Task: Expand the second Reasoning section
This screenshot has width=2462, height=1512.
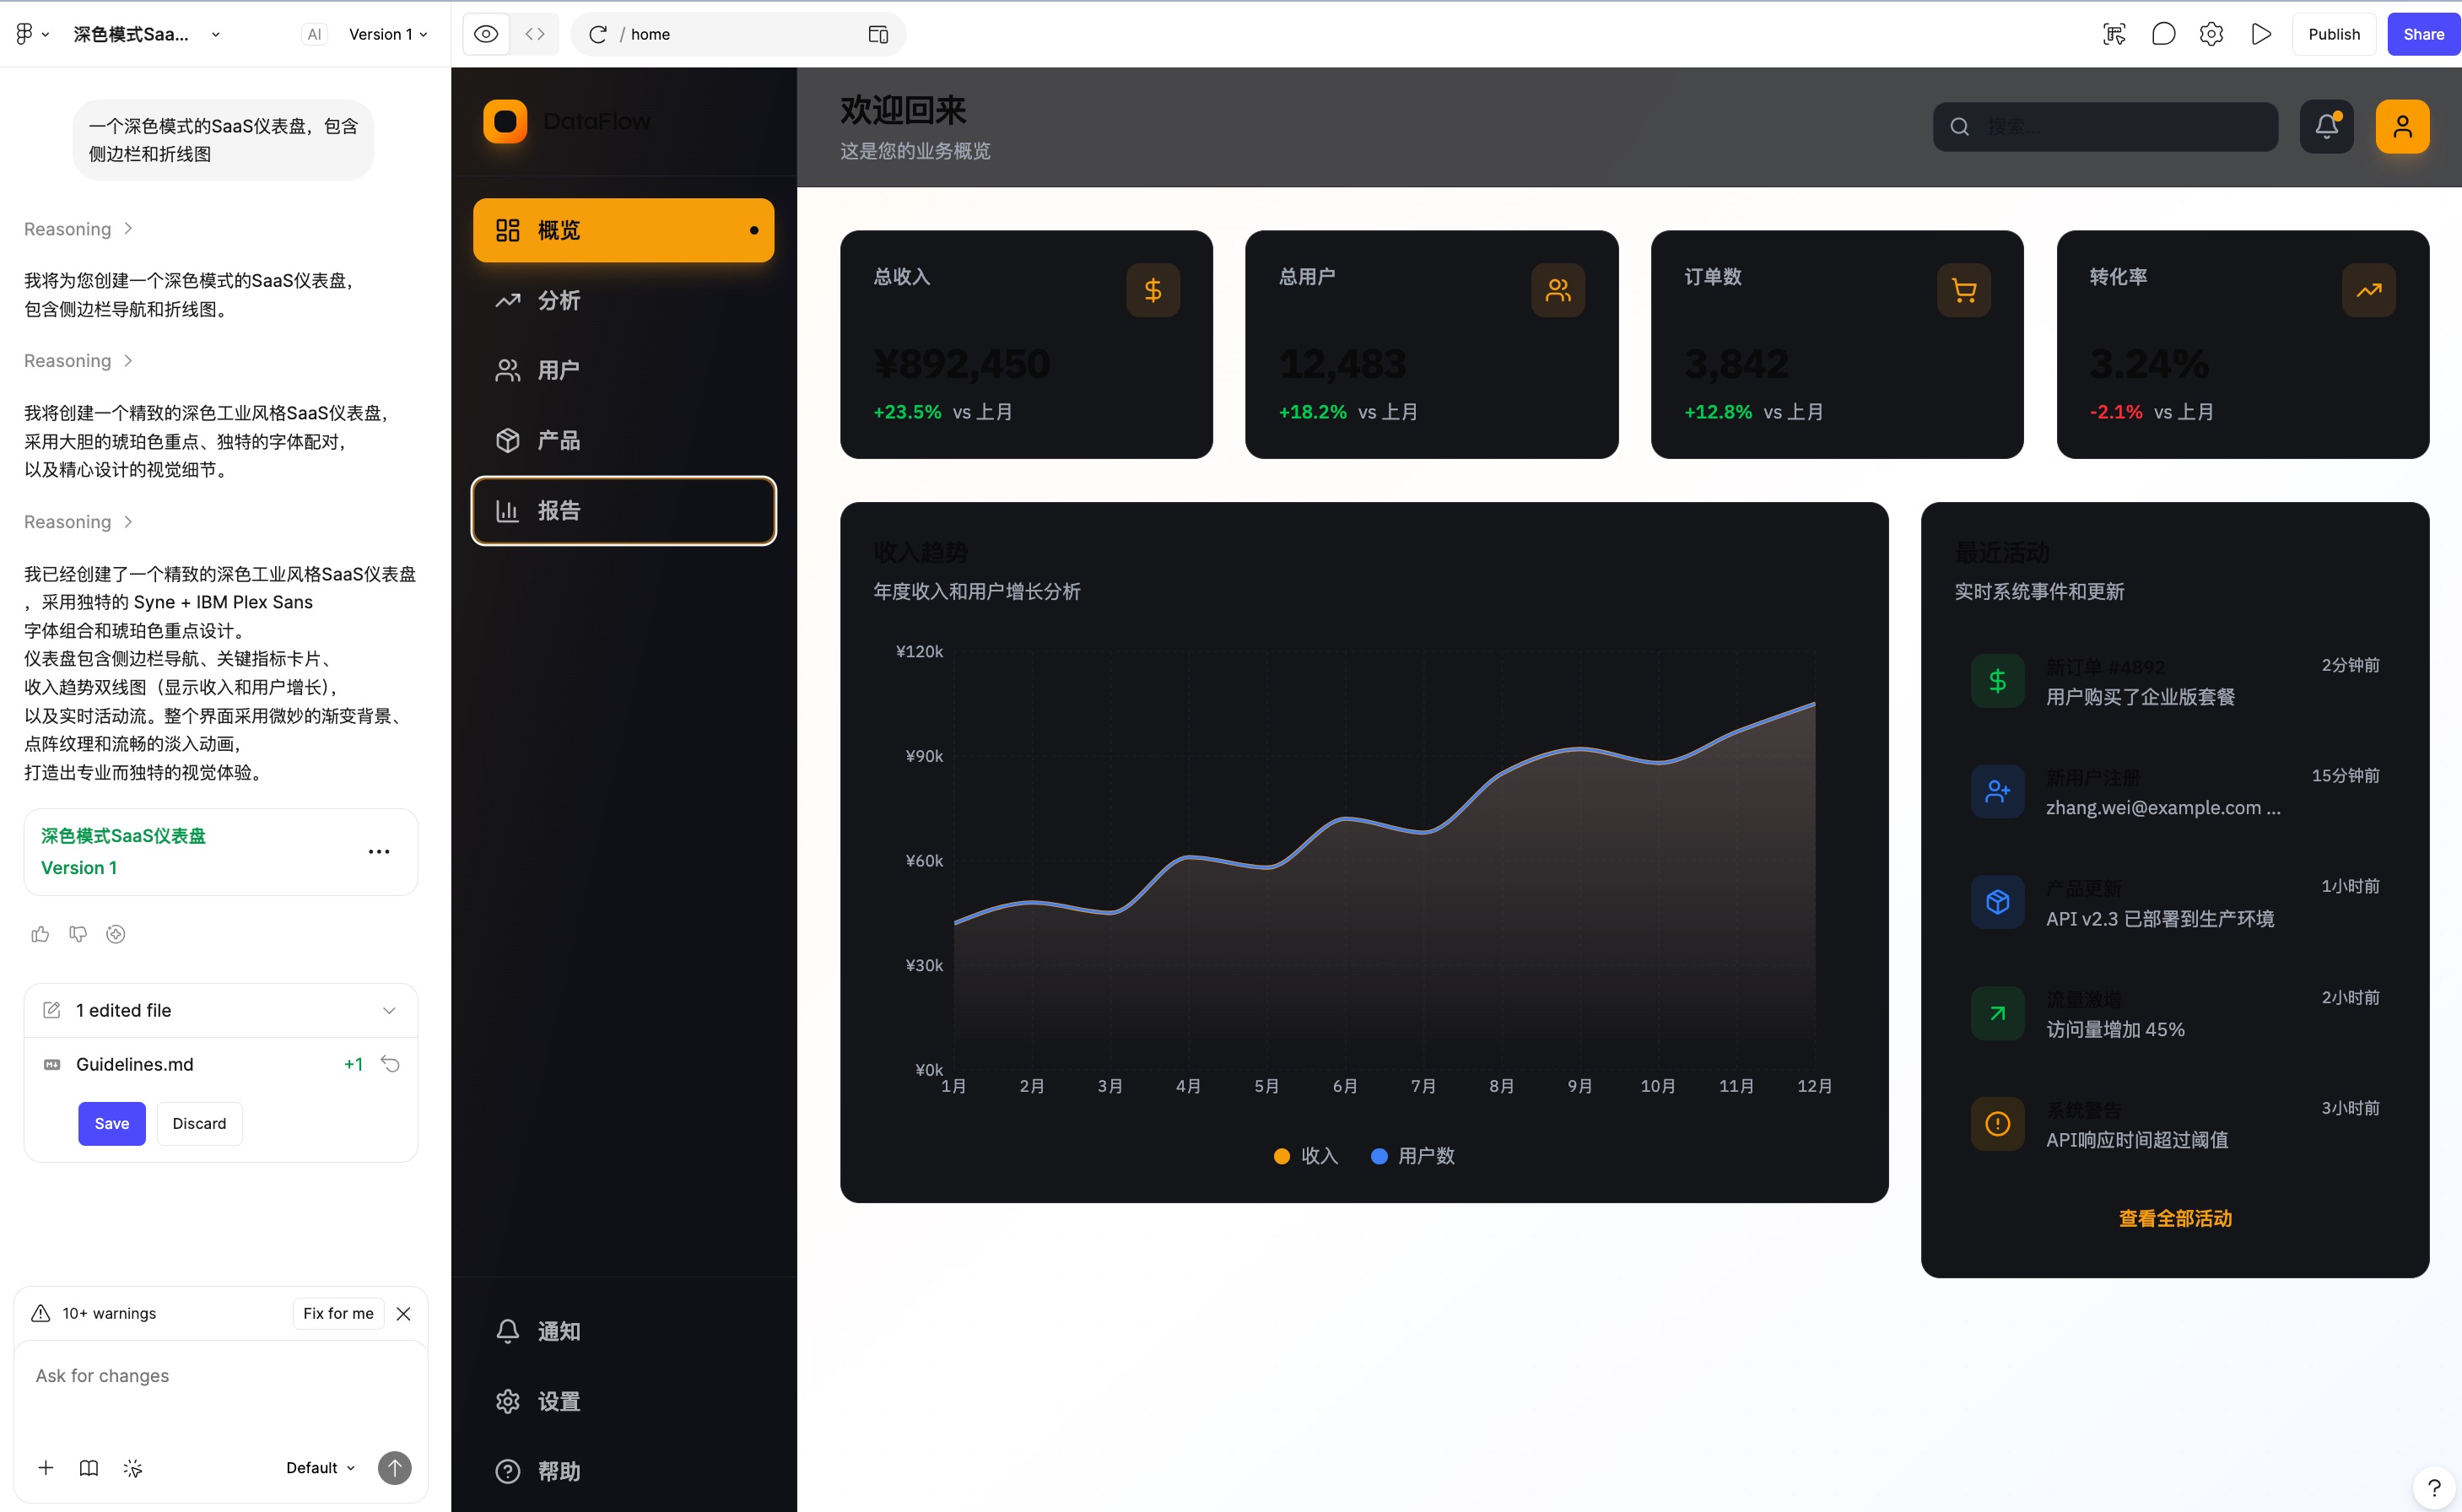Action: point(78,361)
